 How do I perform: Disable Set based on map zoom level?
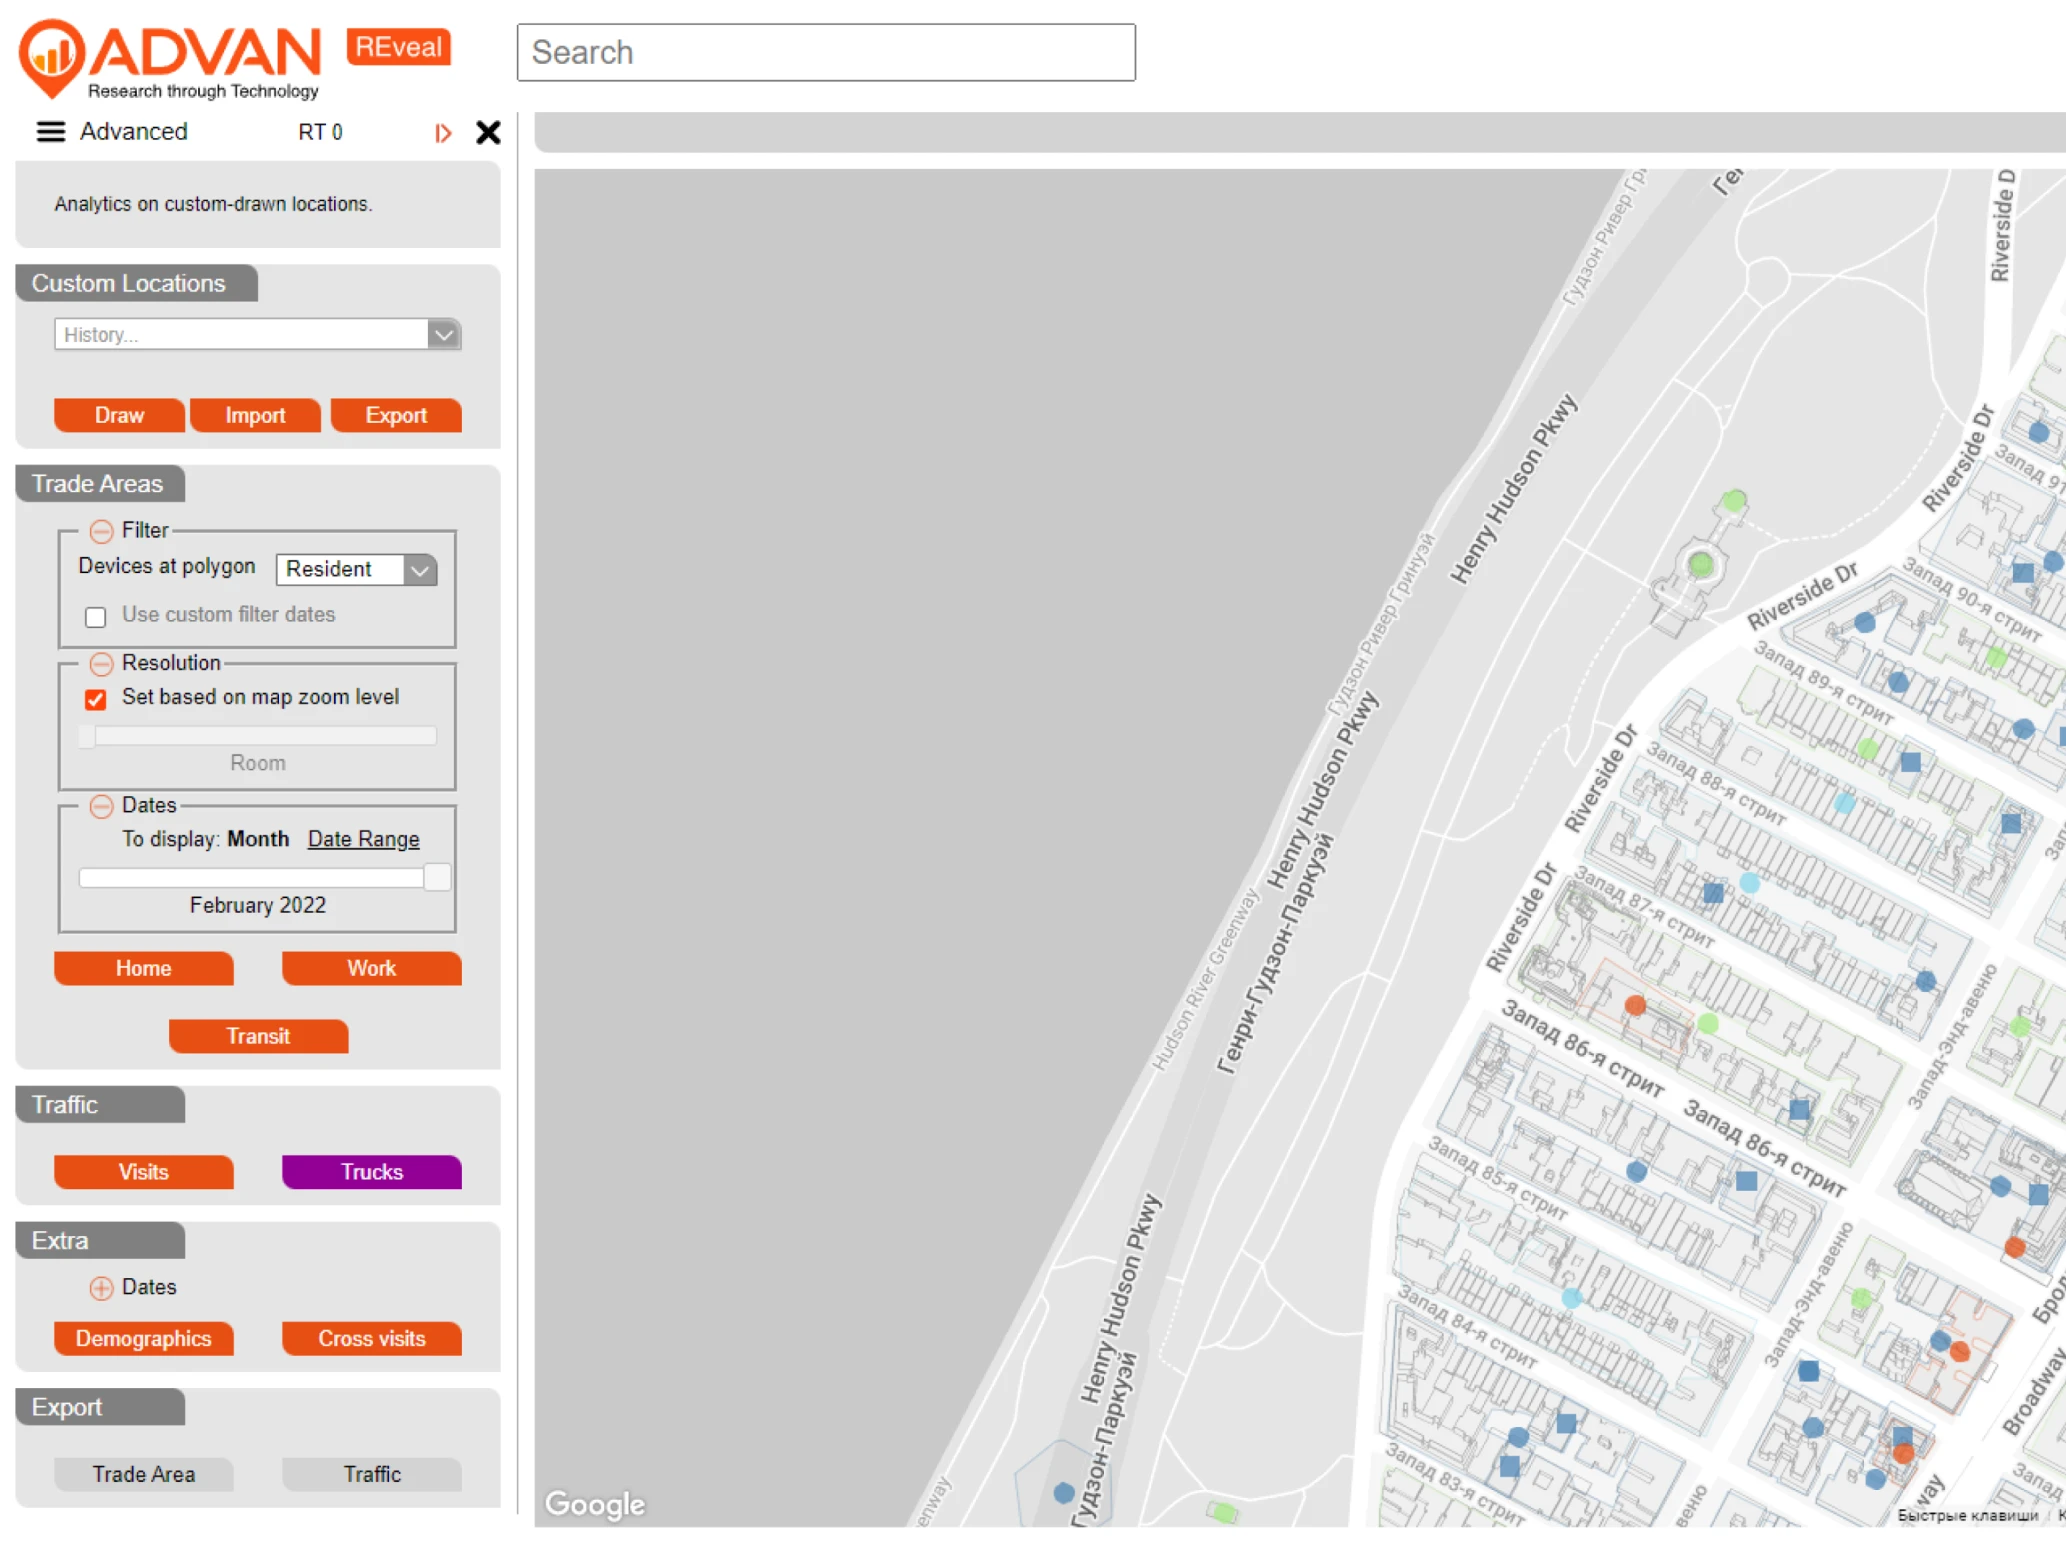[95, 699]
